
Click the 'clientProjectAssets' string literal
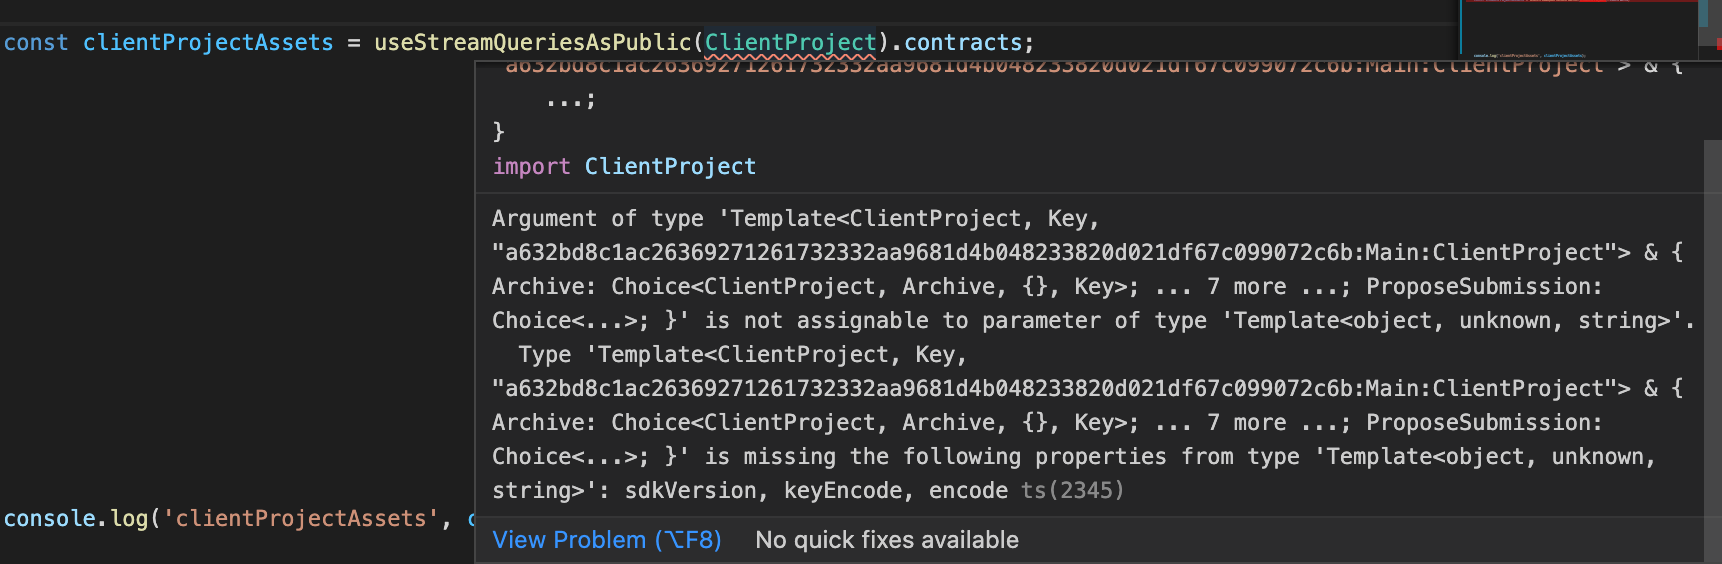click(x=300, y=519)
